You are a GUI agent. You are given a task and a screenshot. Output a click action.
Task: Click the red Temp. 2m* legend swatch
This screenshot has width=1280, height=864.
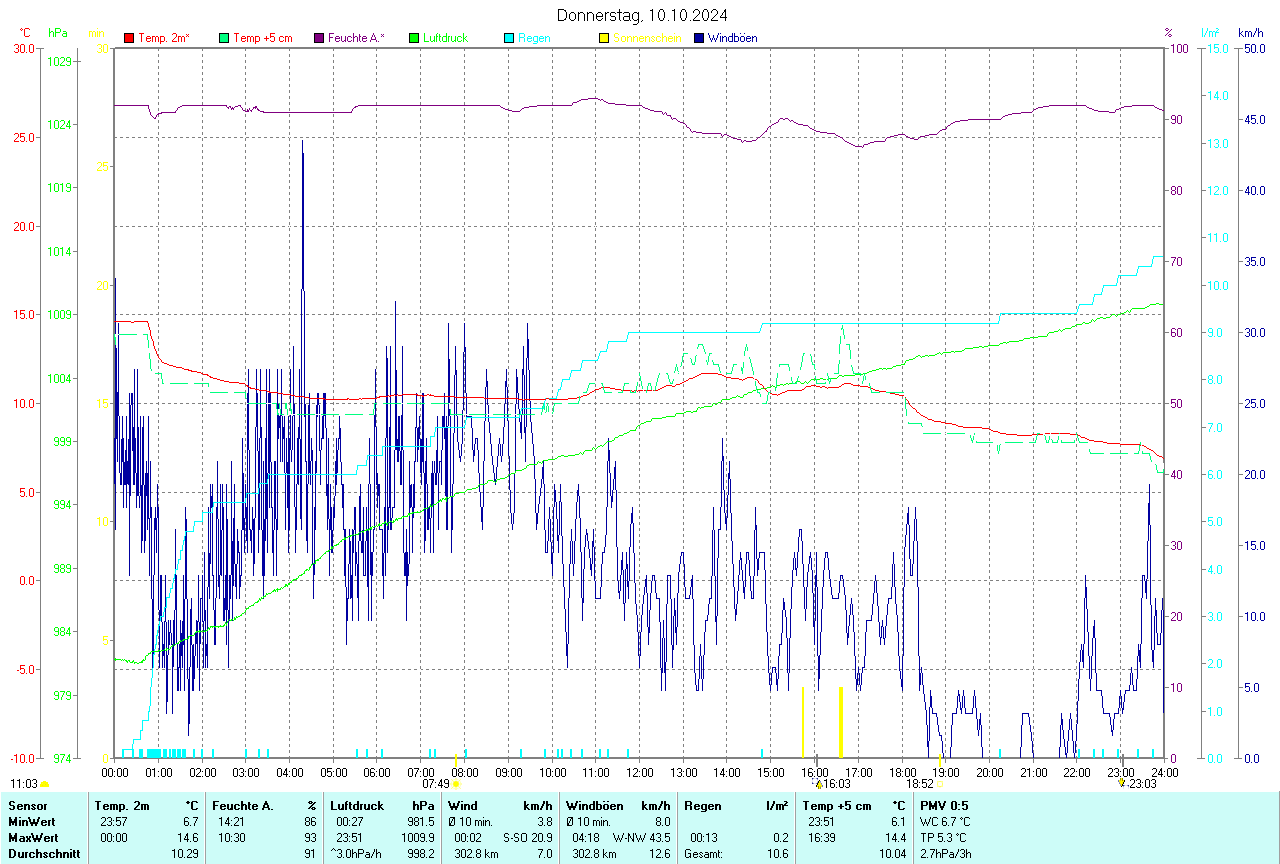point(129,38)
